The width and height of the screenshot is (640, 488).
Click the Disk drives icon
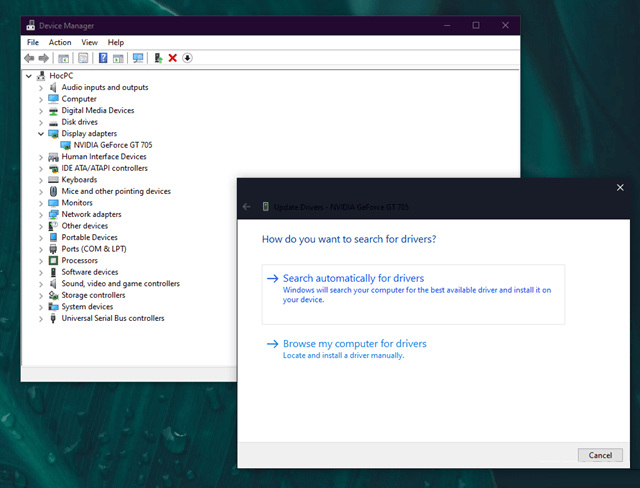tap(53, 122)
